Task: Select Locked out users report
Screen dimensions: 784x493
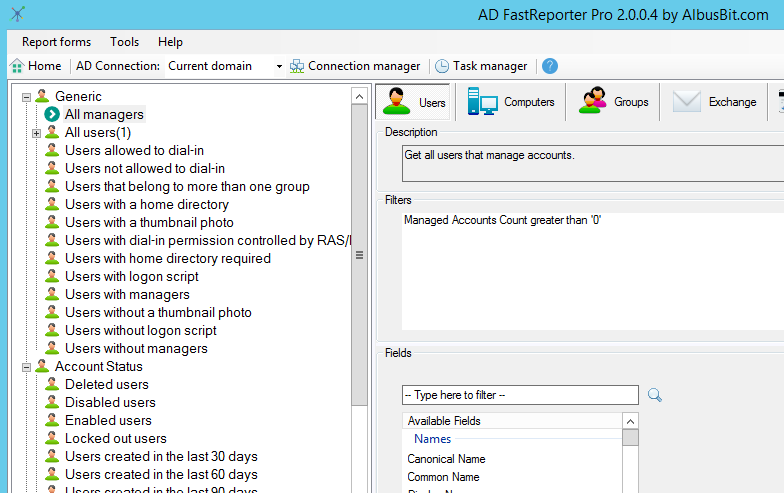Action: [x=115, y=438]
